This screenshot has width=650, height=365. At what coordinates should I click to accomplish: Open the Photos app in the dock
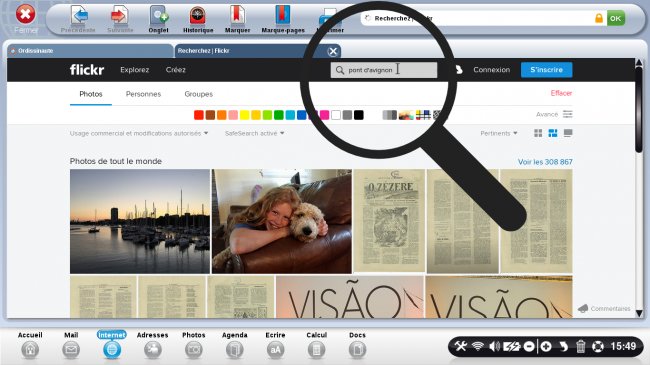(x=194, y=345)
